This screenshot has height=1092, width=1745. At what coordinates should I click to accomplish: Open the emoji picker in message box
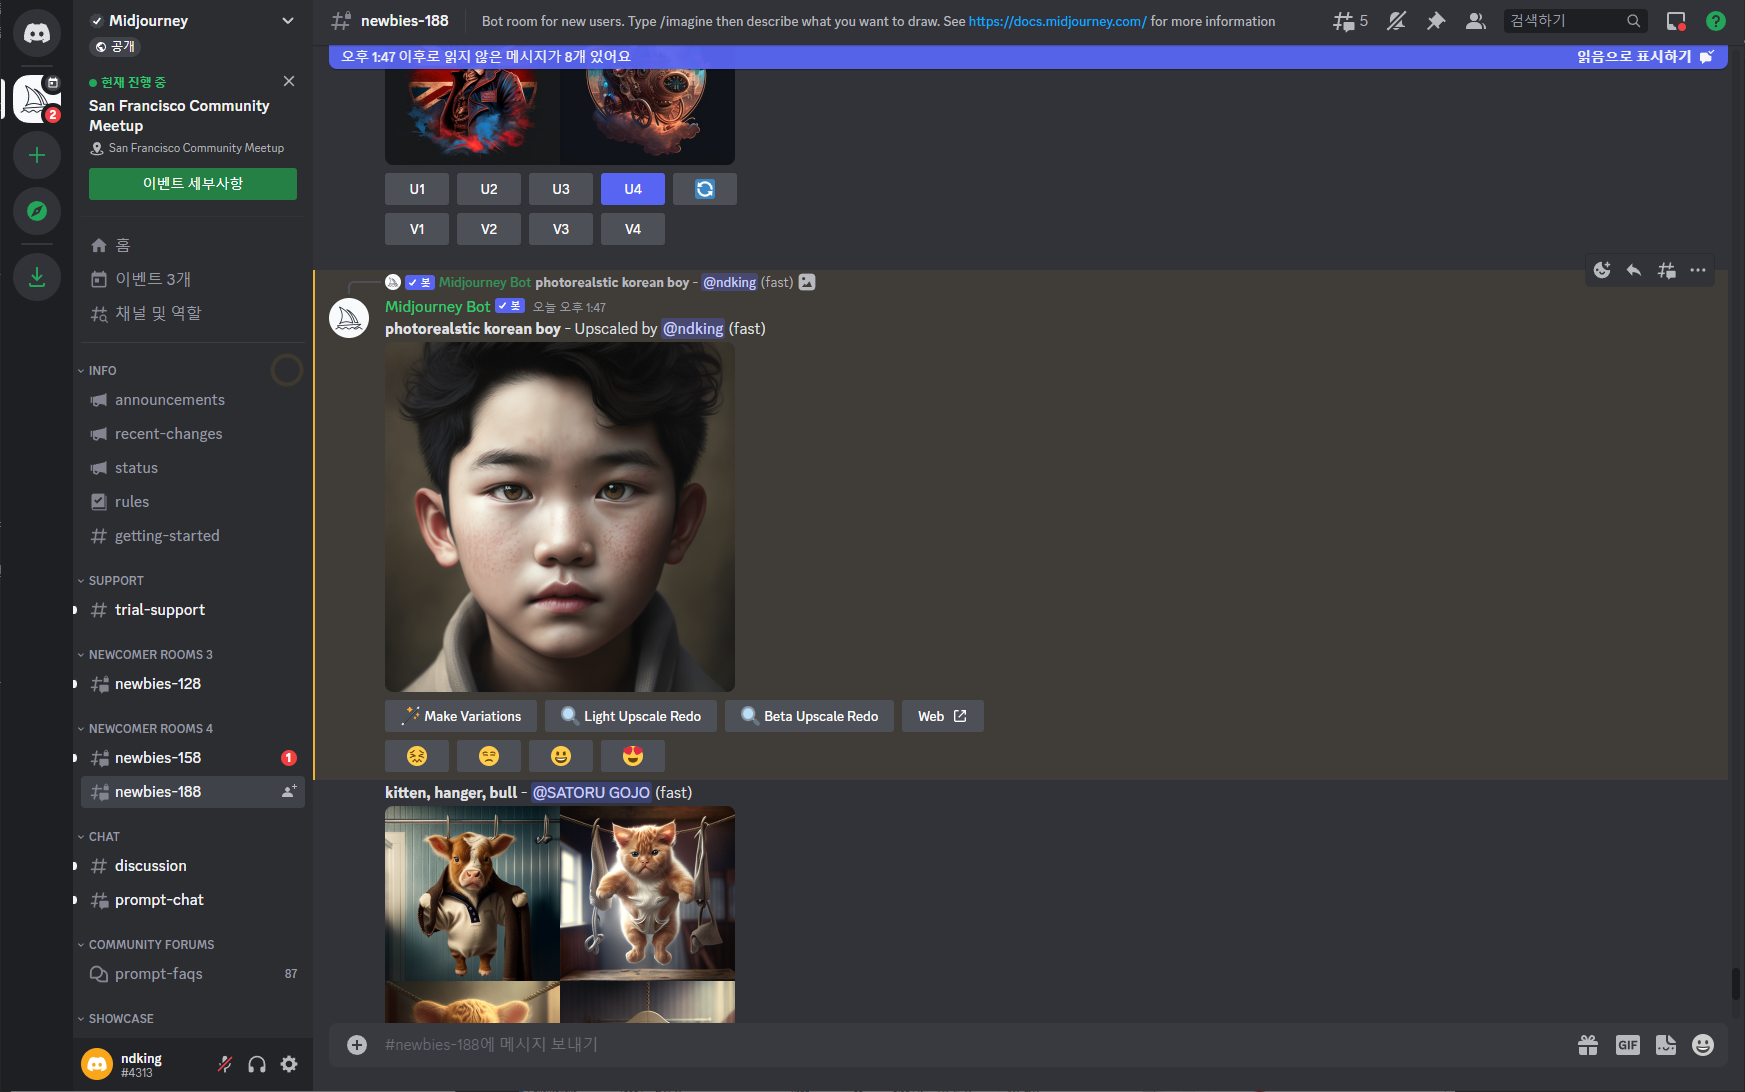1703,1045
